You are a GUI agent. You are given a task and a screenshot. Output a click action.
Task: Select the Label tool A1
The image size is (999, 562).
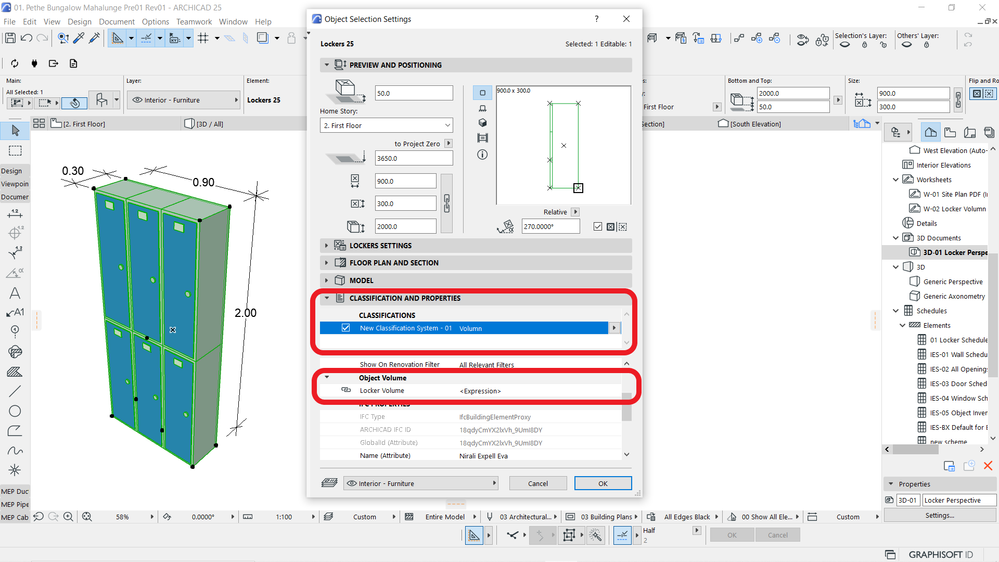pyautogui.click(x=15, y=312)
